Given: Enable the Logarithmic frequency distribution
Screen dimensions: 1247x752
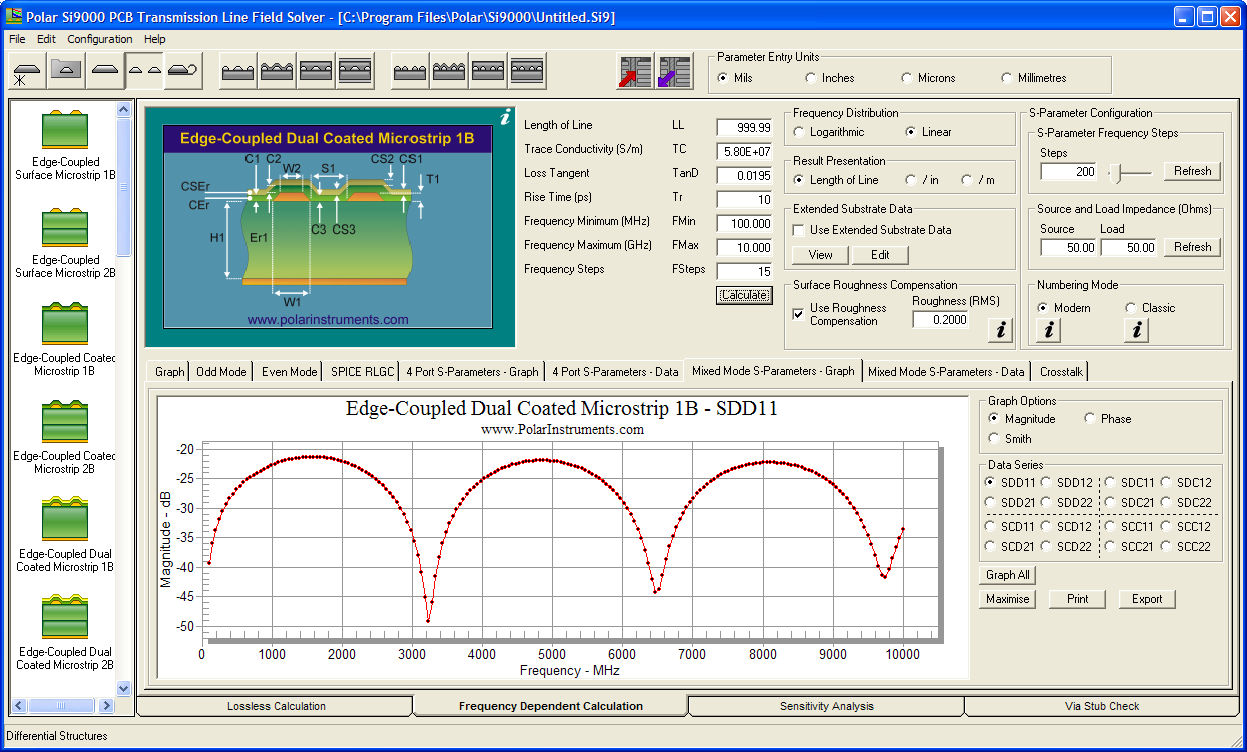Looking at the screenshot, I should (797, 131).
